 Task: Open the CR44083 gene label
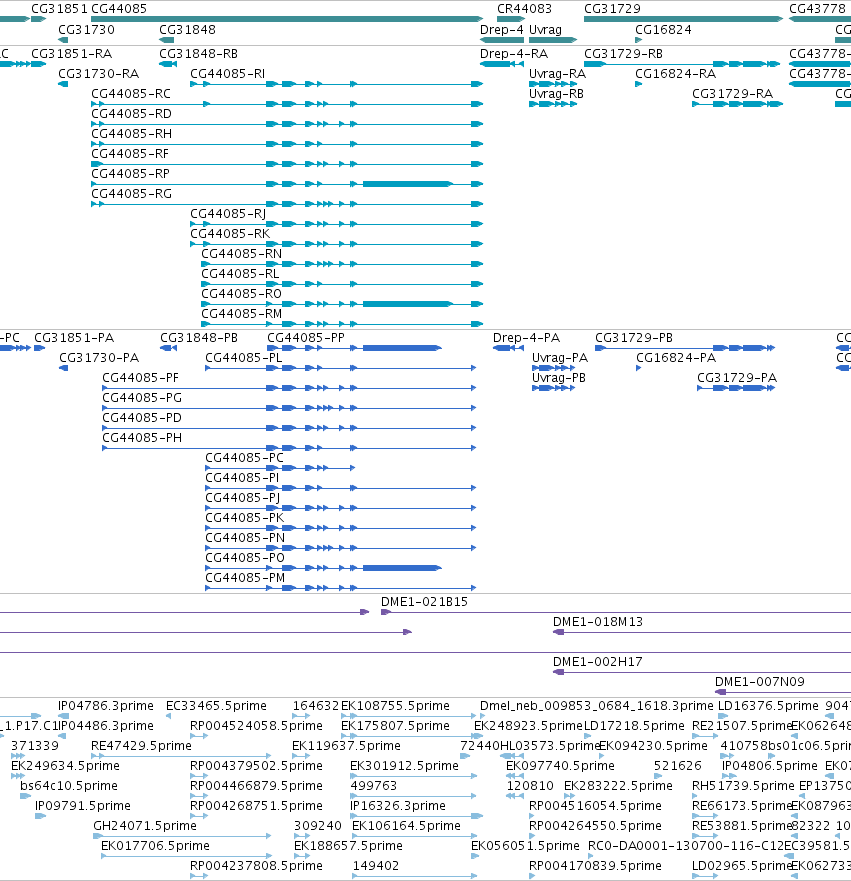(x=525, y=8)
